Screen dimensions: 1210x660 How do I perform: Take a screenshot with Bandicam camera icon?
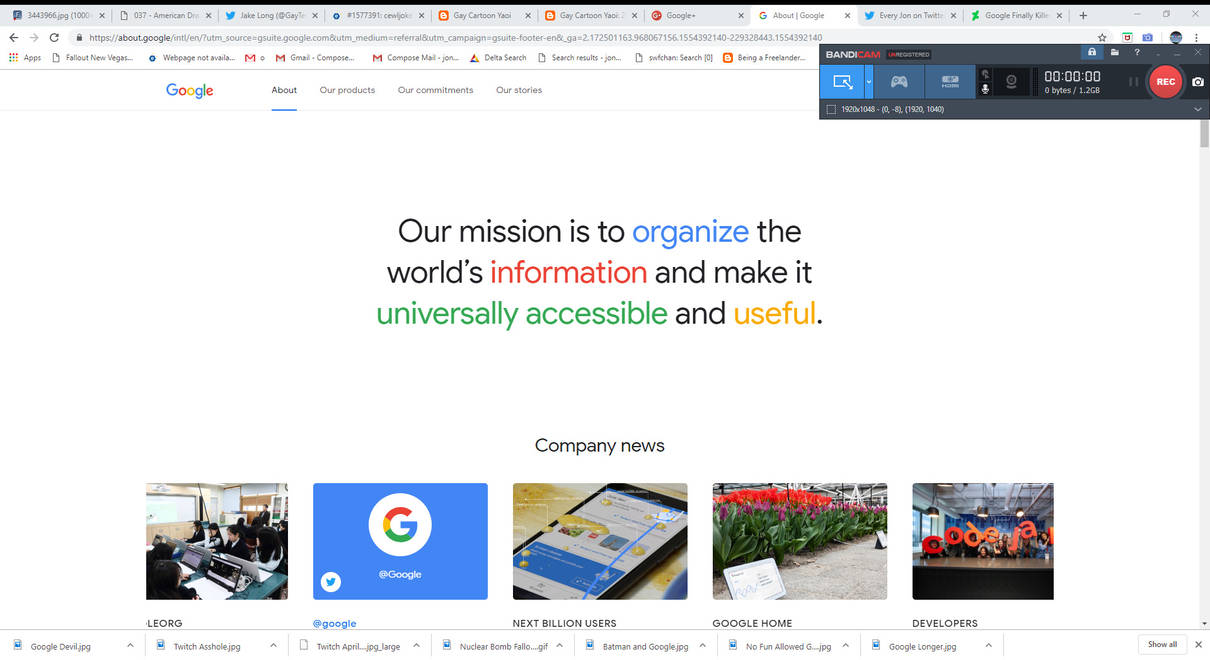tap(1198, 82)
